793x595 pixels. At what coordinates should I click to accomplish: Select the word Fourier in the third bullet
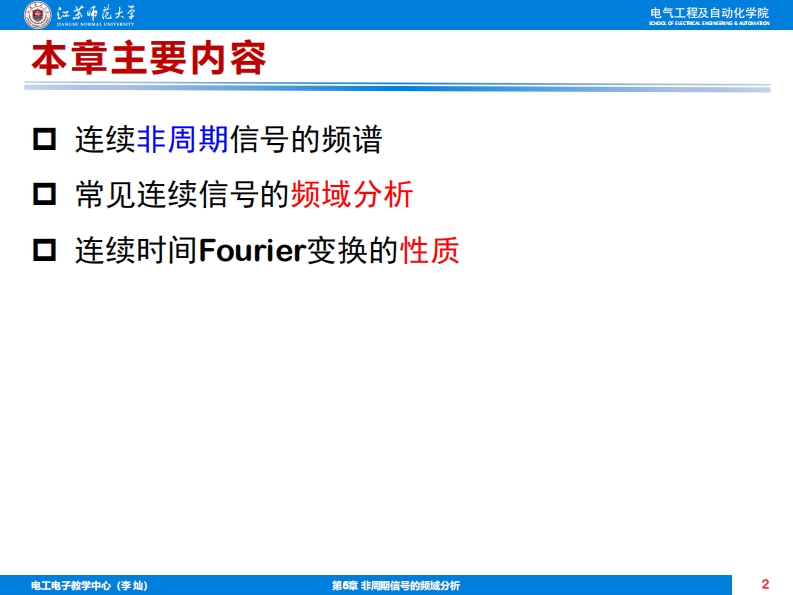point(251,250)
